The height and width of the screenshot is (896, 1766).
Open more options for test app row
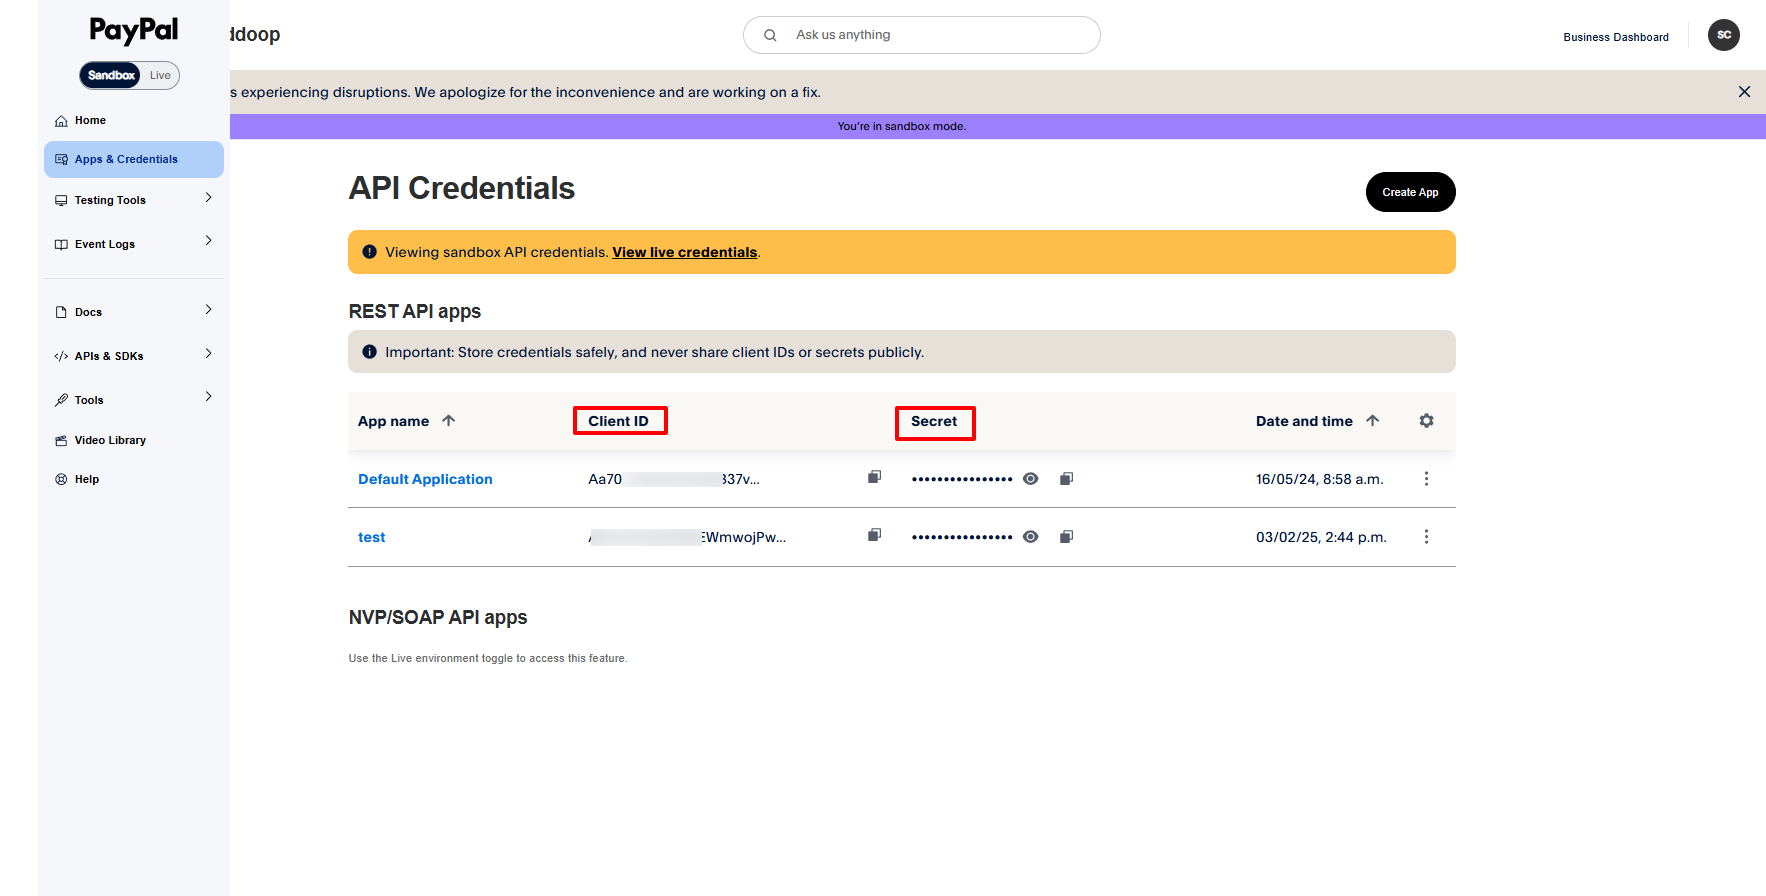pyautogui.click(x=1426, y=537)
